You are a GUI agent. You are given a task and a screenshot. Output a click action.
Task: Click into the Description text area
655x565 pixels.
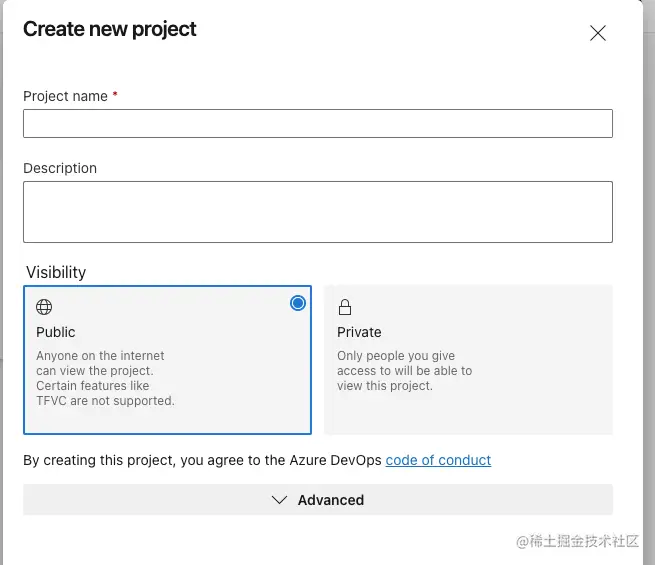tap(318, 211)
